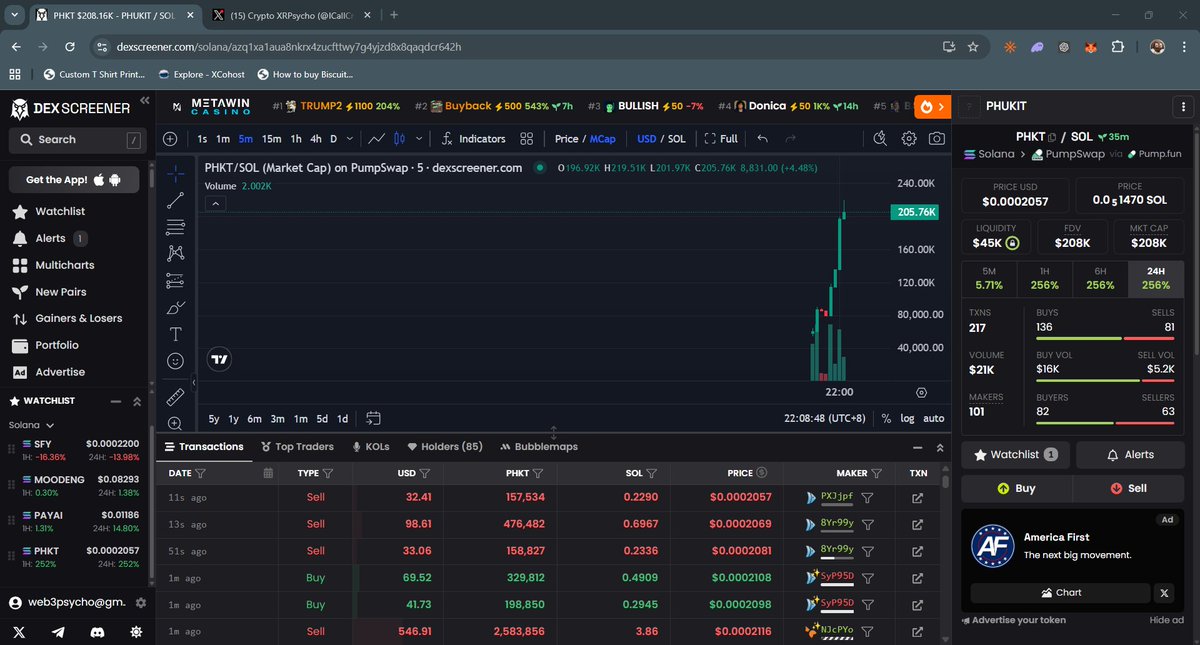Select the 6H stats period
The height and width of the screenshot is (645, 1200).
tap(1100, 279)
